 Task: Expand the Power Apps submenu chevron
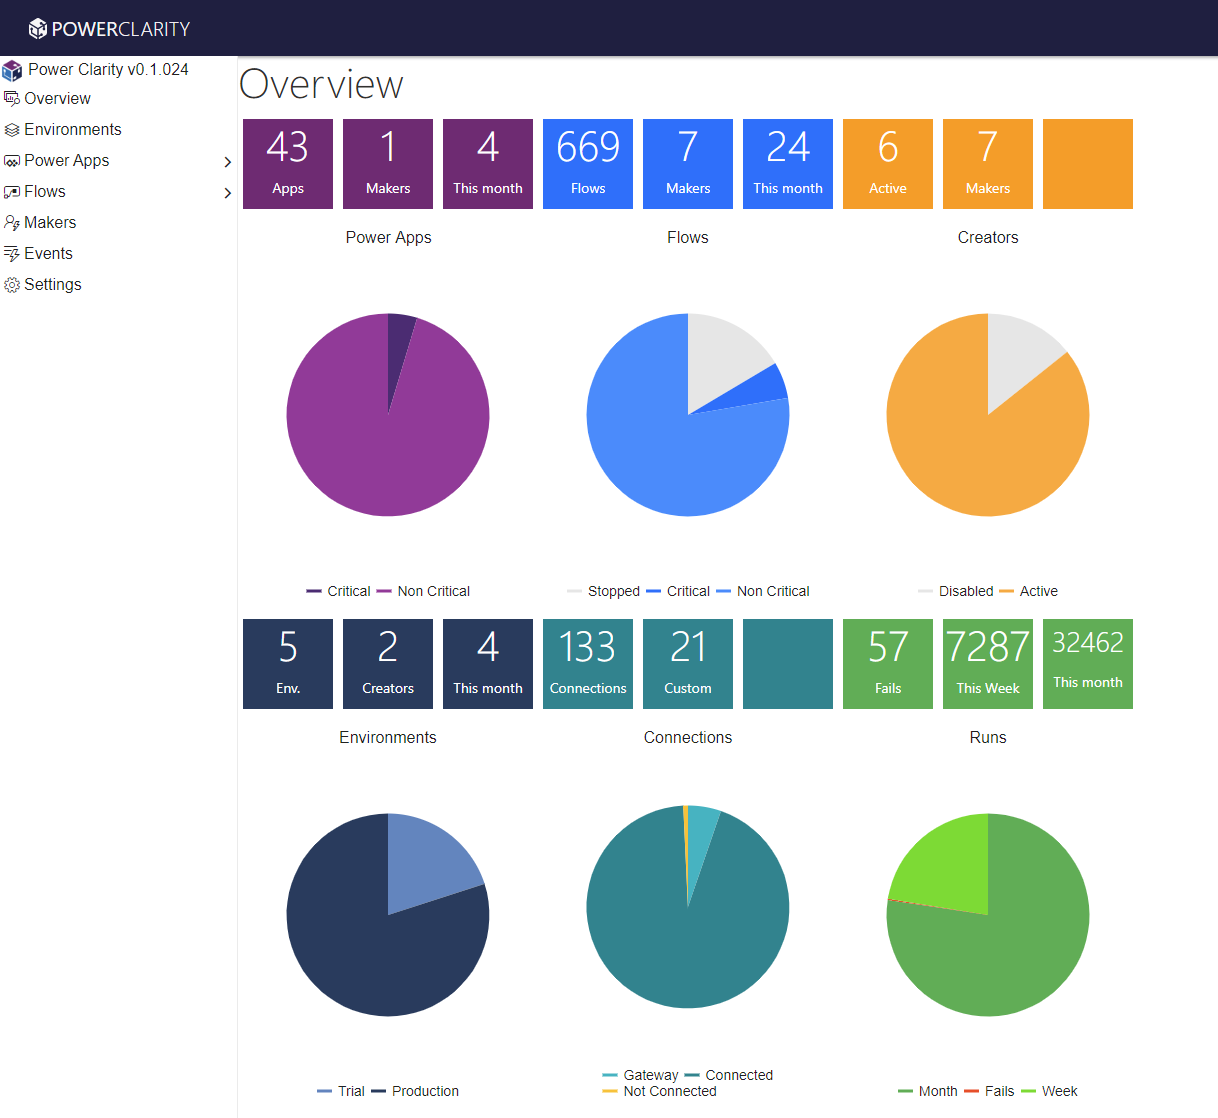point(227,162)
